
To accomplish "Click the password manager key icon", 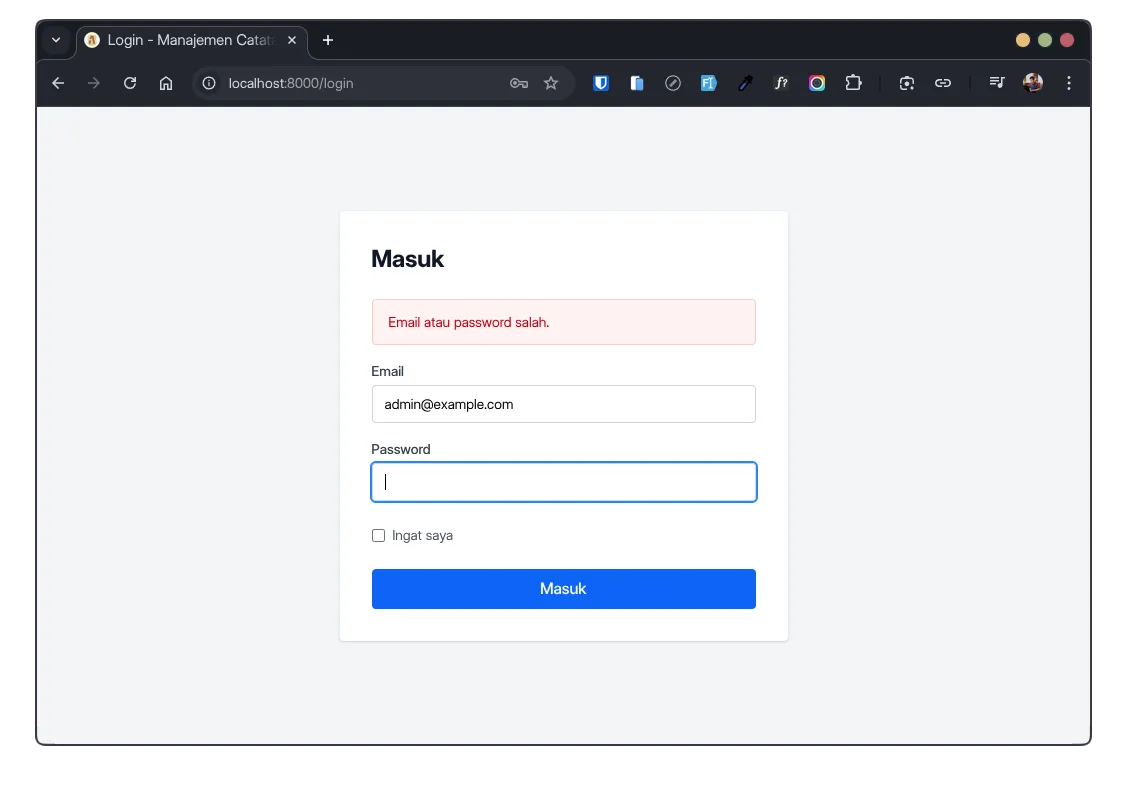I will pyautogui.click(x=519, y=83).
